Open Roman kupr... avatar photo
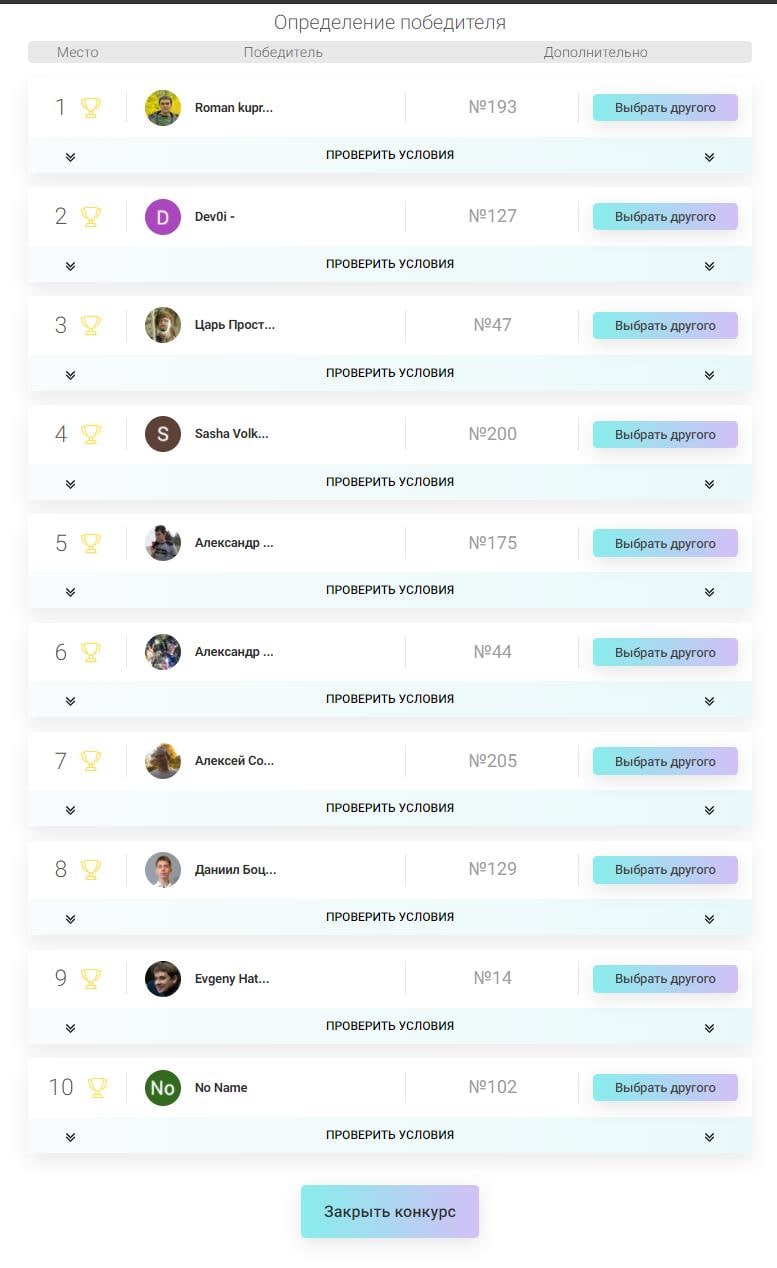 point(163,108)
